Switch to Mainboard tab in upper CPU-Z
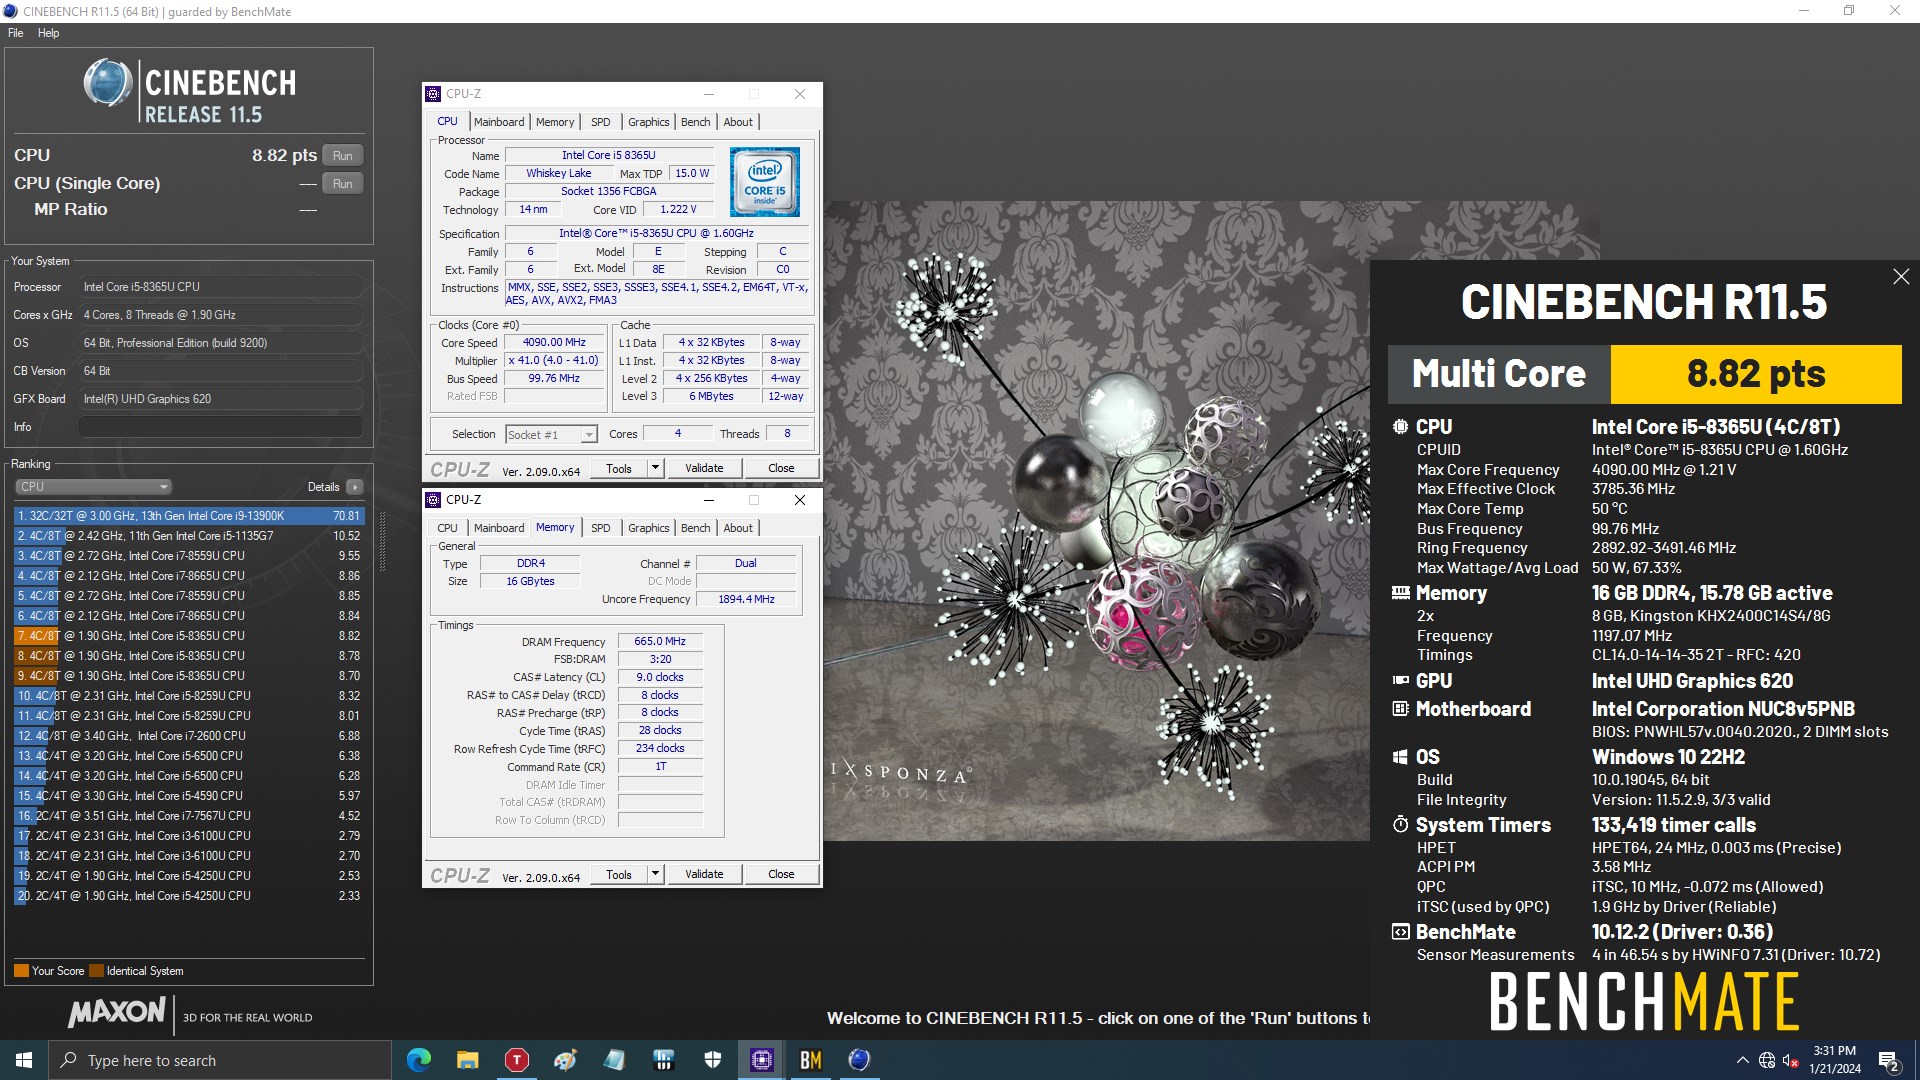The height and width of the screenshot is (1080, 1920). pyautogui.click(x=499, y=122)
